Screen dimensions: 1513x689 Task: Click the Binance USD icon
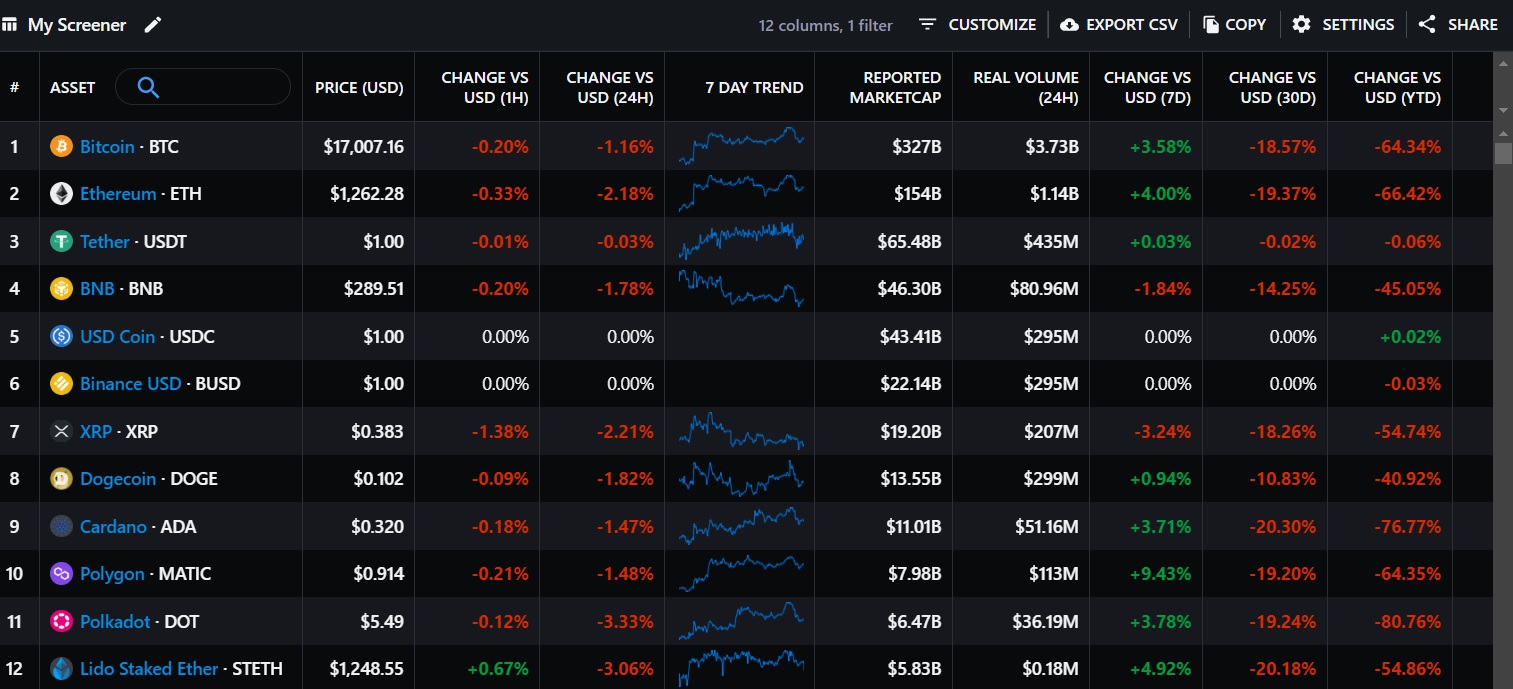click(x=62, y=384)
